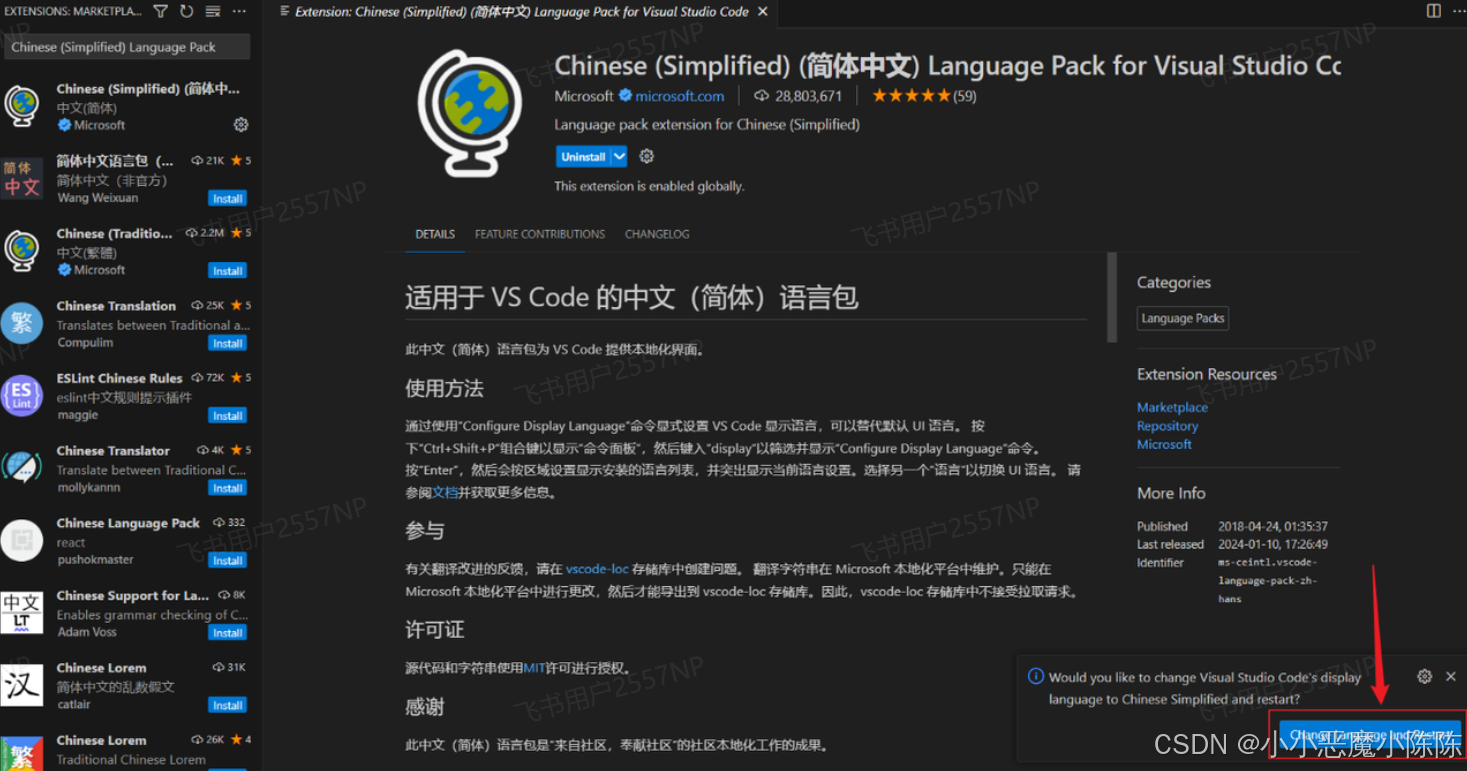Viewport: 1467px width, 771px height.
Task: Open the extensions filter funnel icon
Action: coord(161,11)
